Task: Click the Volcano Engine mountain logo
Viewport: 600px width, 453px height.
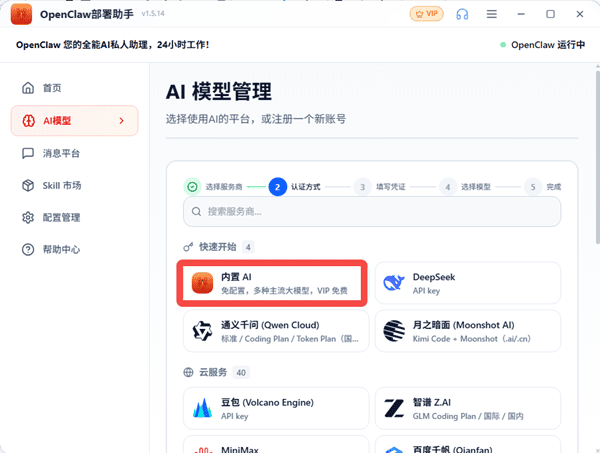Action: click(202, 408)
